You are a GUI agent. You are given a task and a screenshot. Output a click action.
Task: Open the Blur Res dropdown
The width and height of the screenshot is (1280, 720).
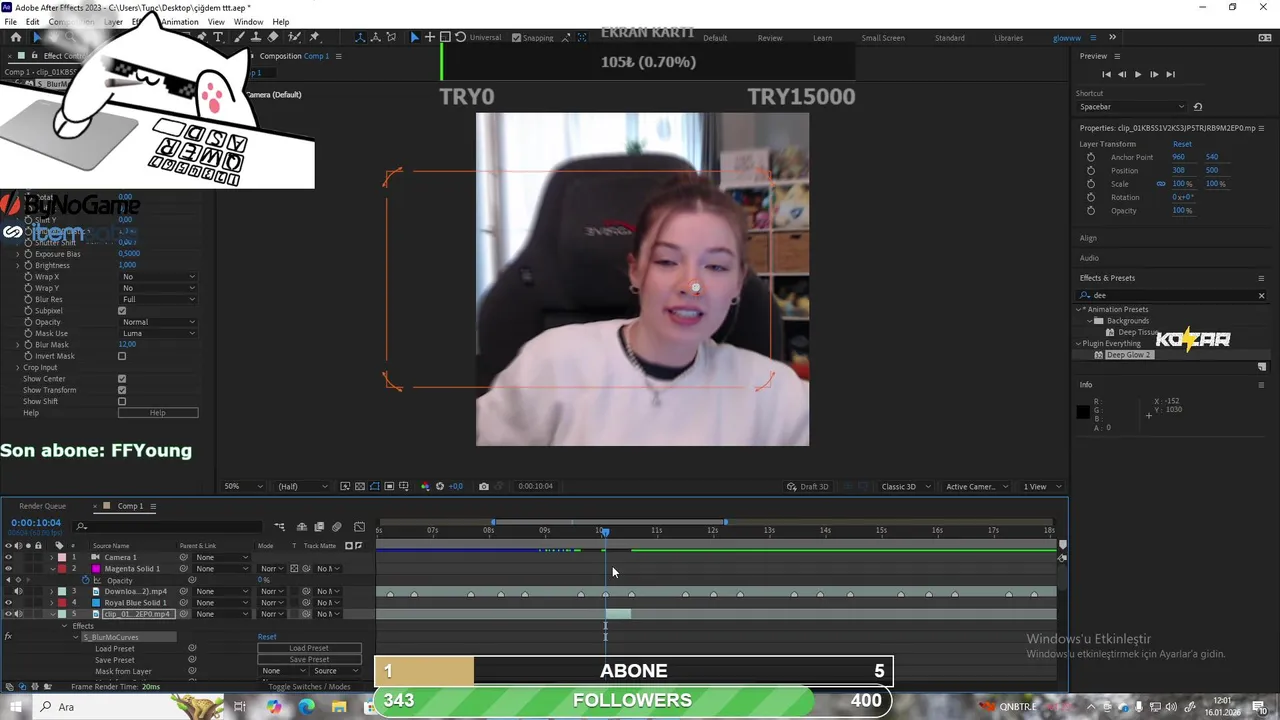tap(158, 299)
